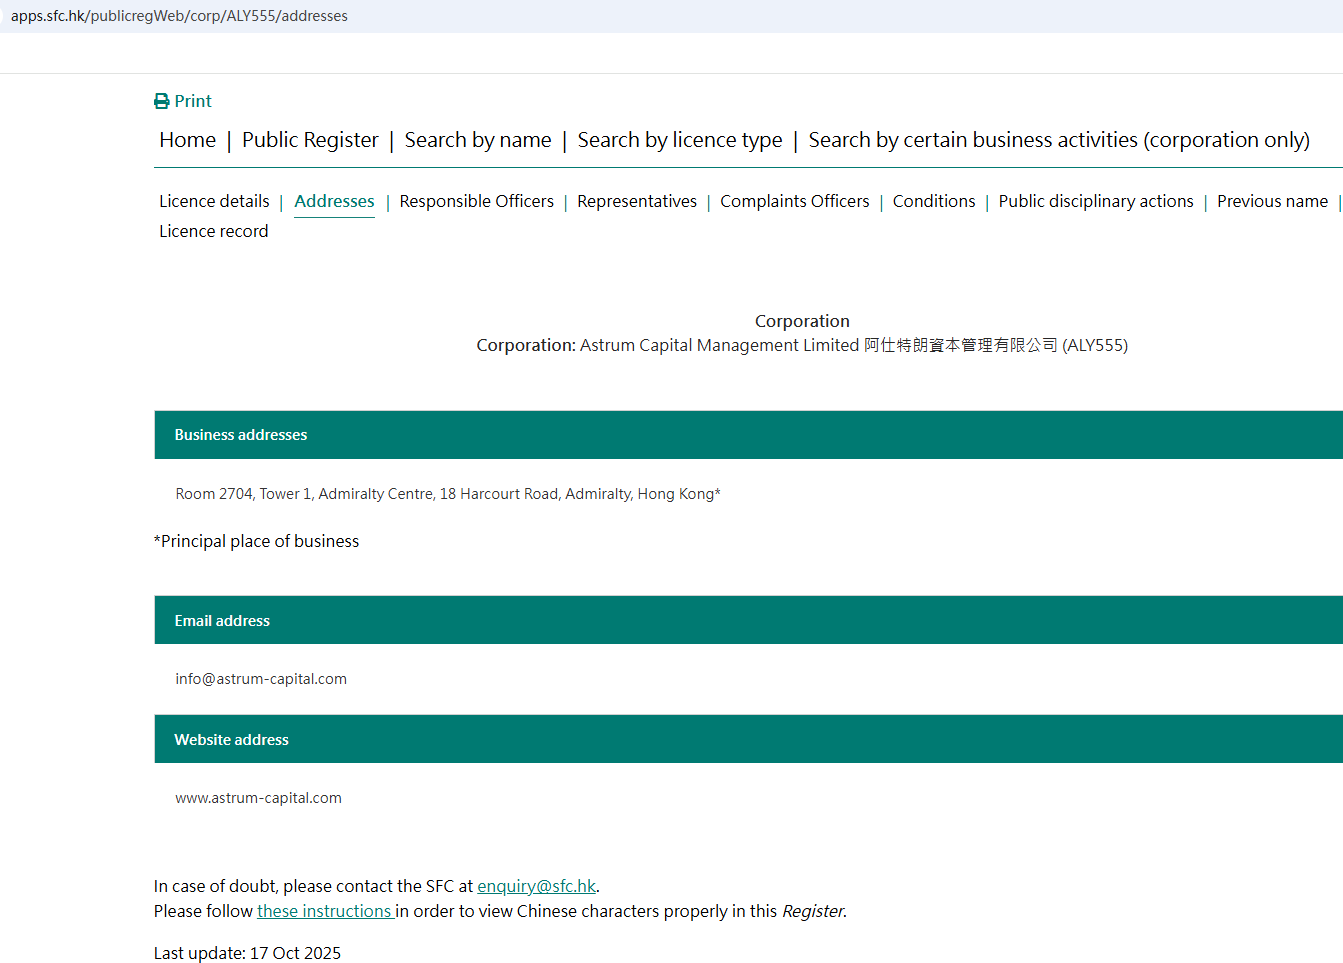Open Search by certain business activities
The height and width of the screenshot is (963, 1343).
[1059, 140]
